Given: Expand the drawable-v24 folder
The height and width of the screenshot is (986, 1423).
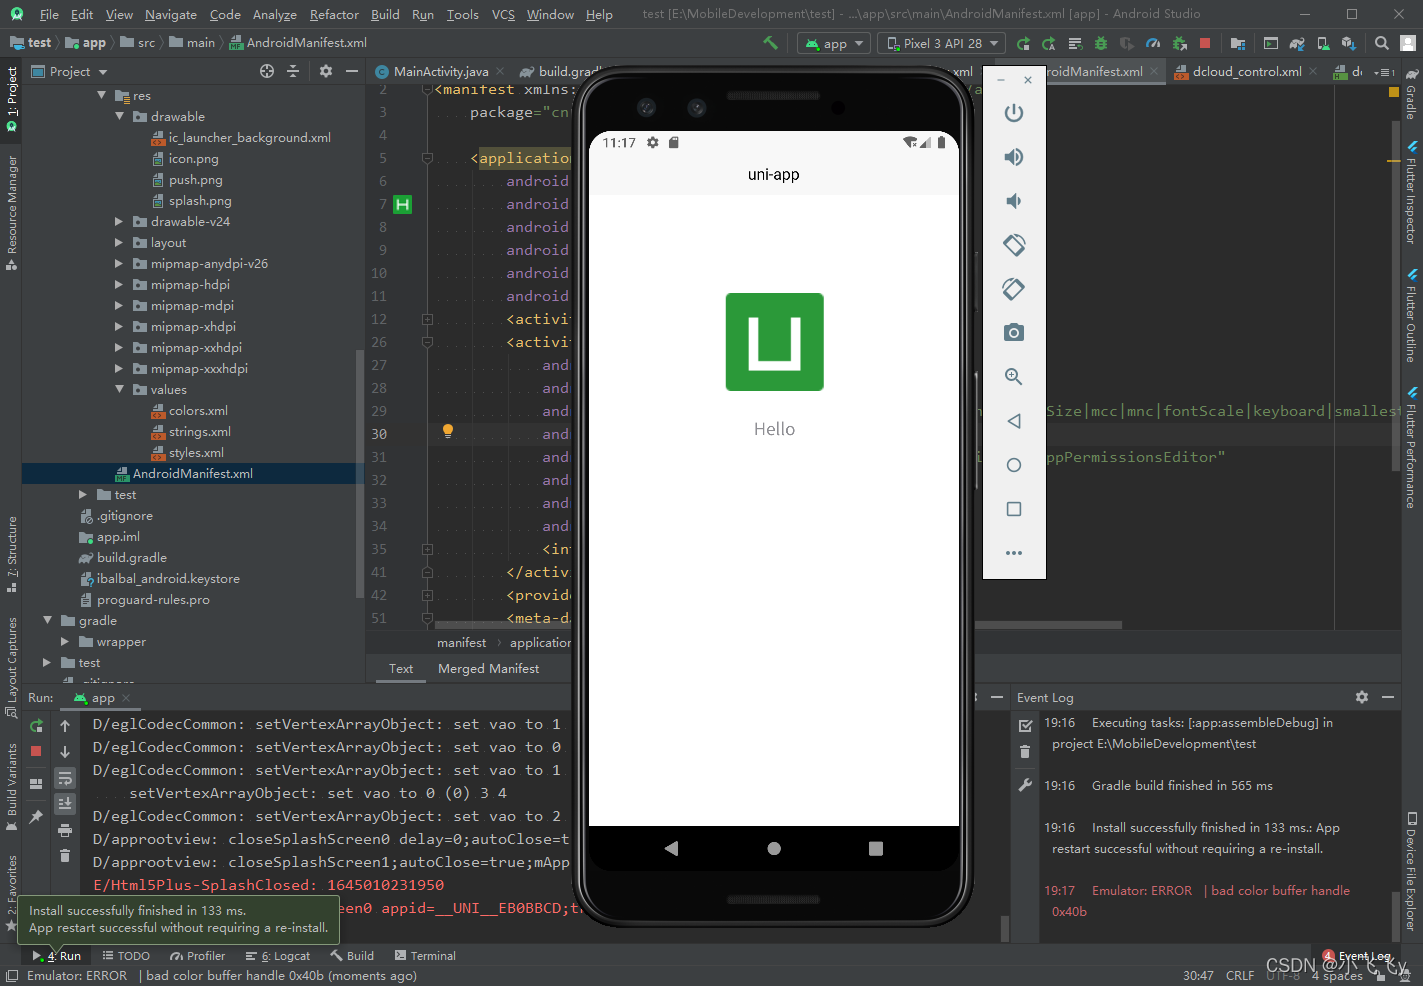Looking at the screenshot, I should click(x=119, y=221).
